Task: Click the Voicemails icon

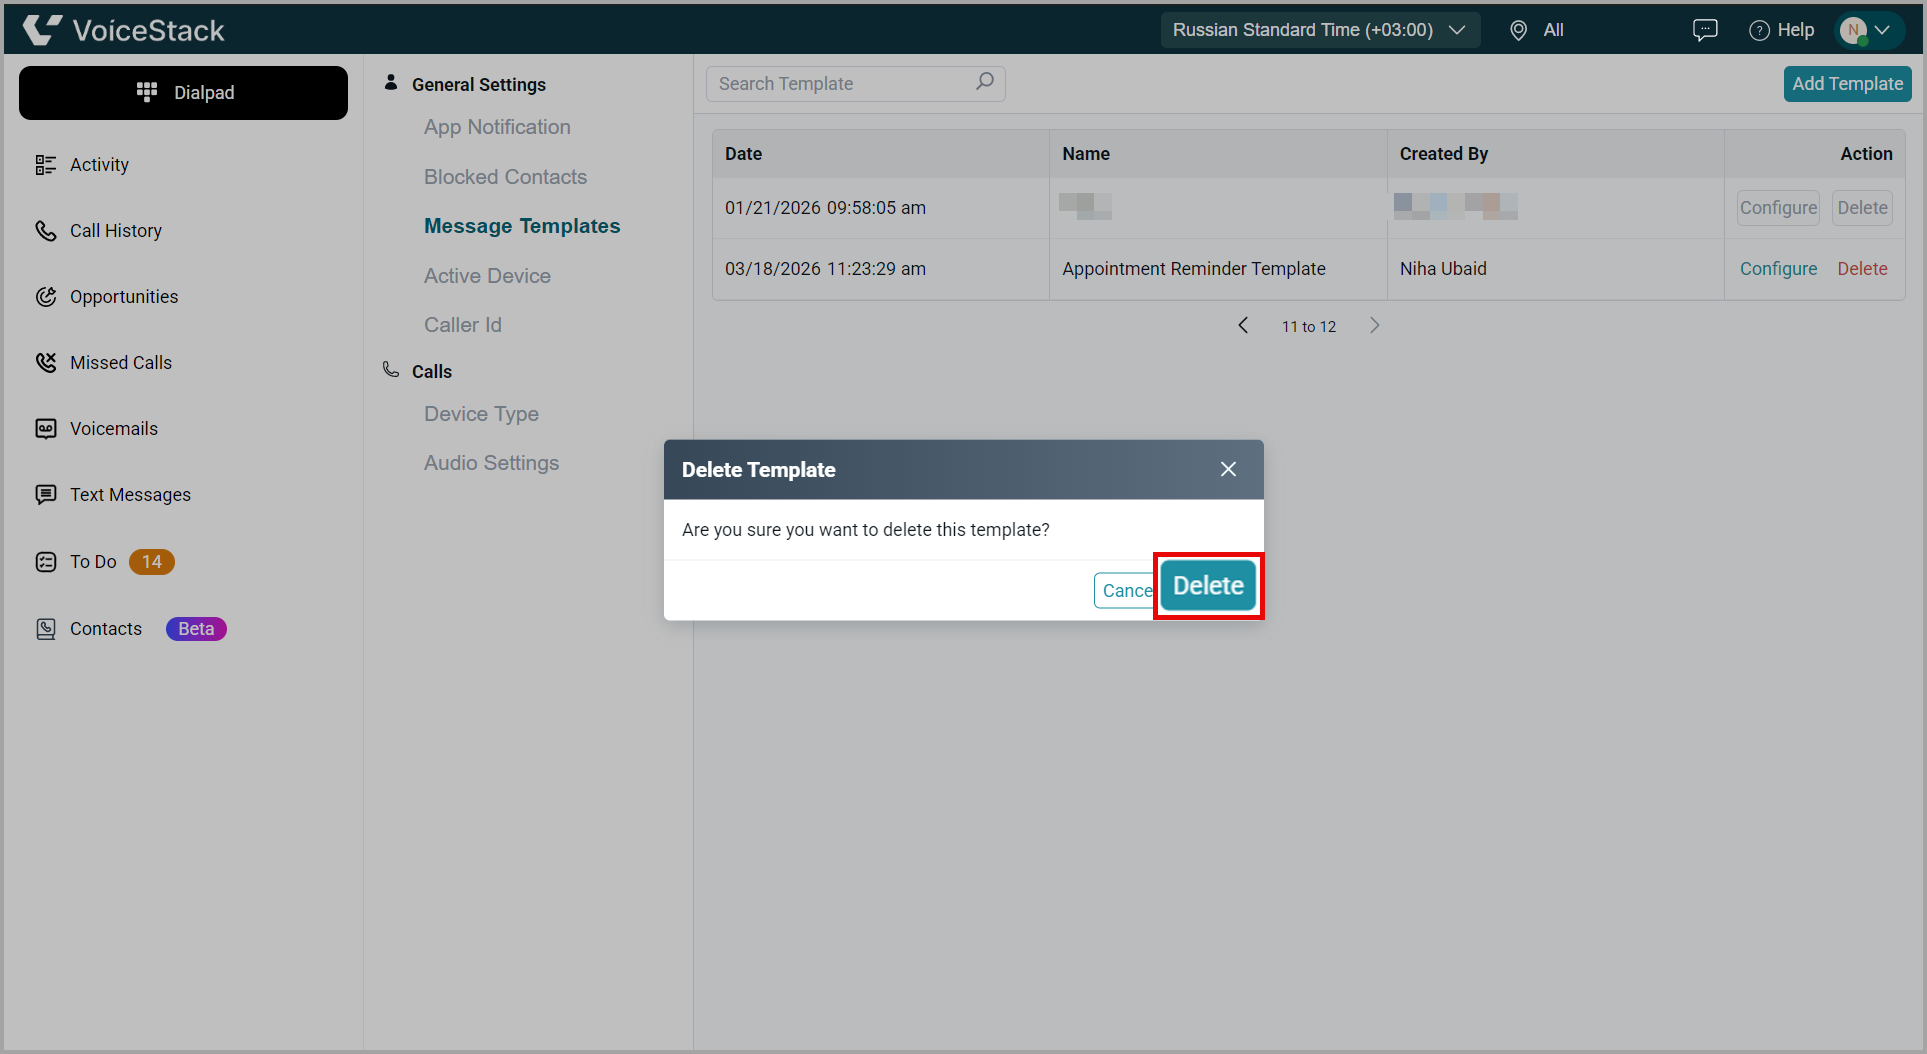Action: 46,429
